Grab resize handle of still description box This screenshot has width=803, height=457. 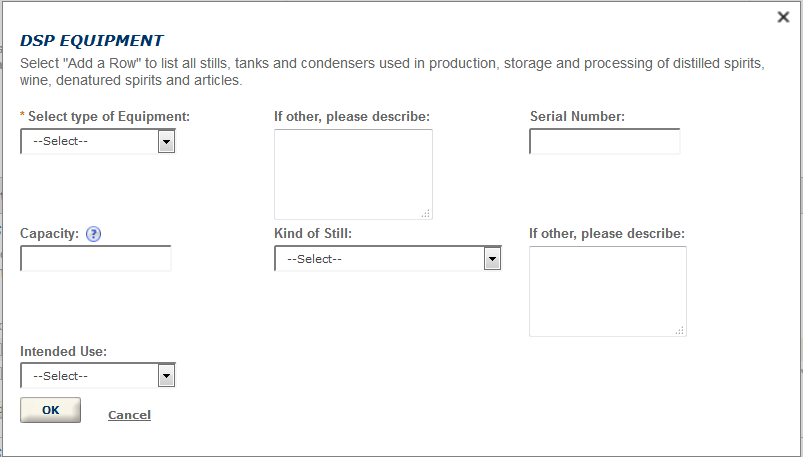(680, 330)
